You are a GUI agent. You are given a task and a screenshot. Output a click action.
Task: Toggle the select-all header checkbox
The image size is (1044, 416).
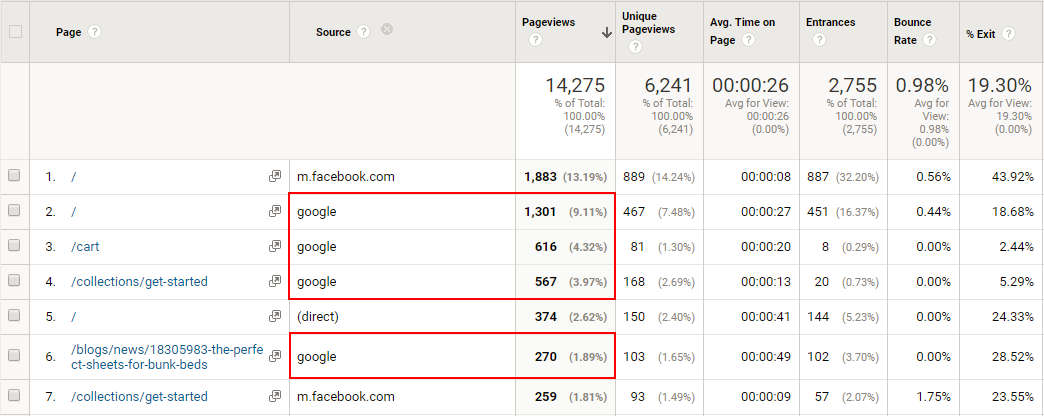coord(15,31)
